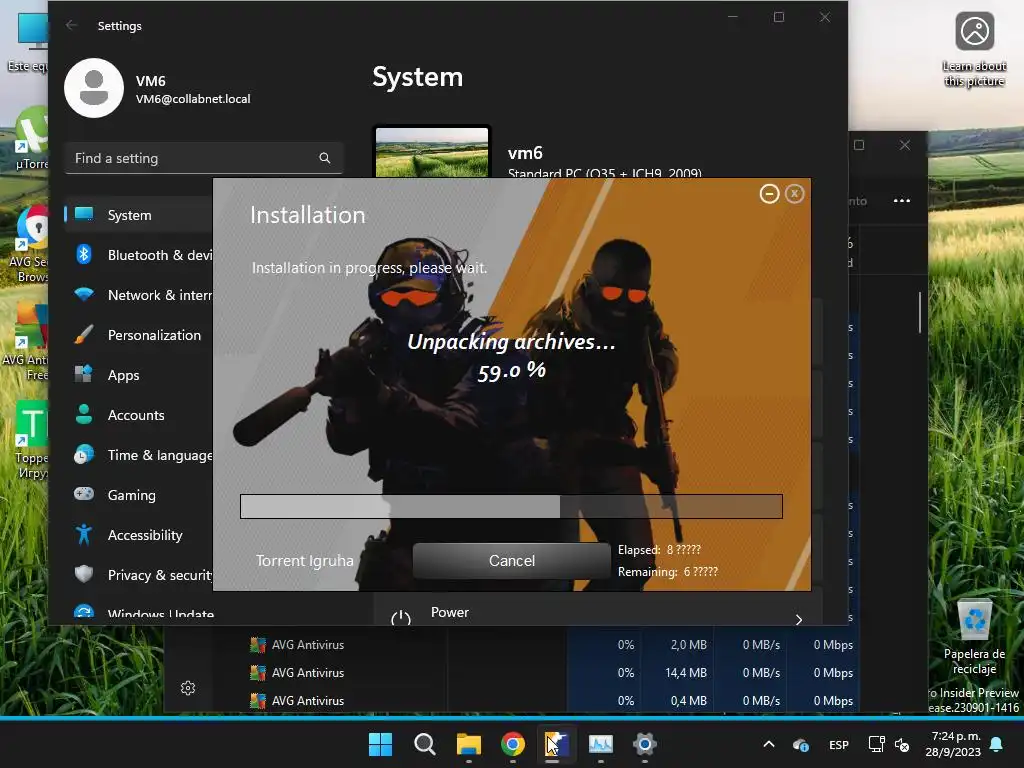Show hidden tray icons chevron

(769, 744)
